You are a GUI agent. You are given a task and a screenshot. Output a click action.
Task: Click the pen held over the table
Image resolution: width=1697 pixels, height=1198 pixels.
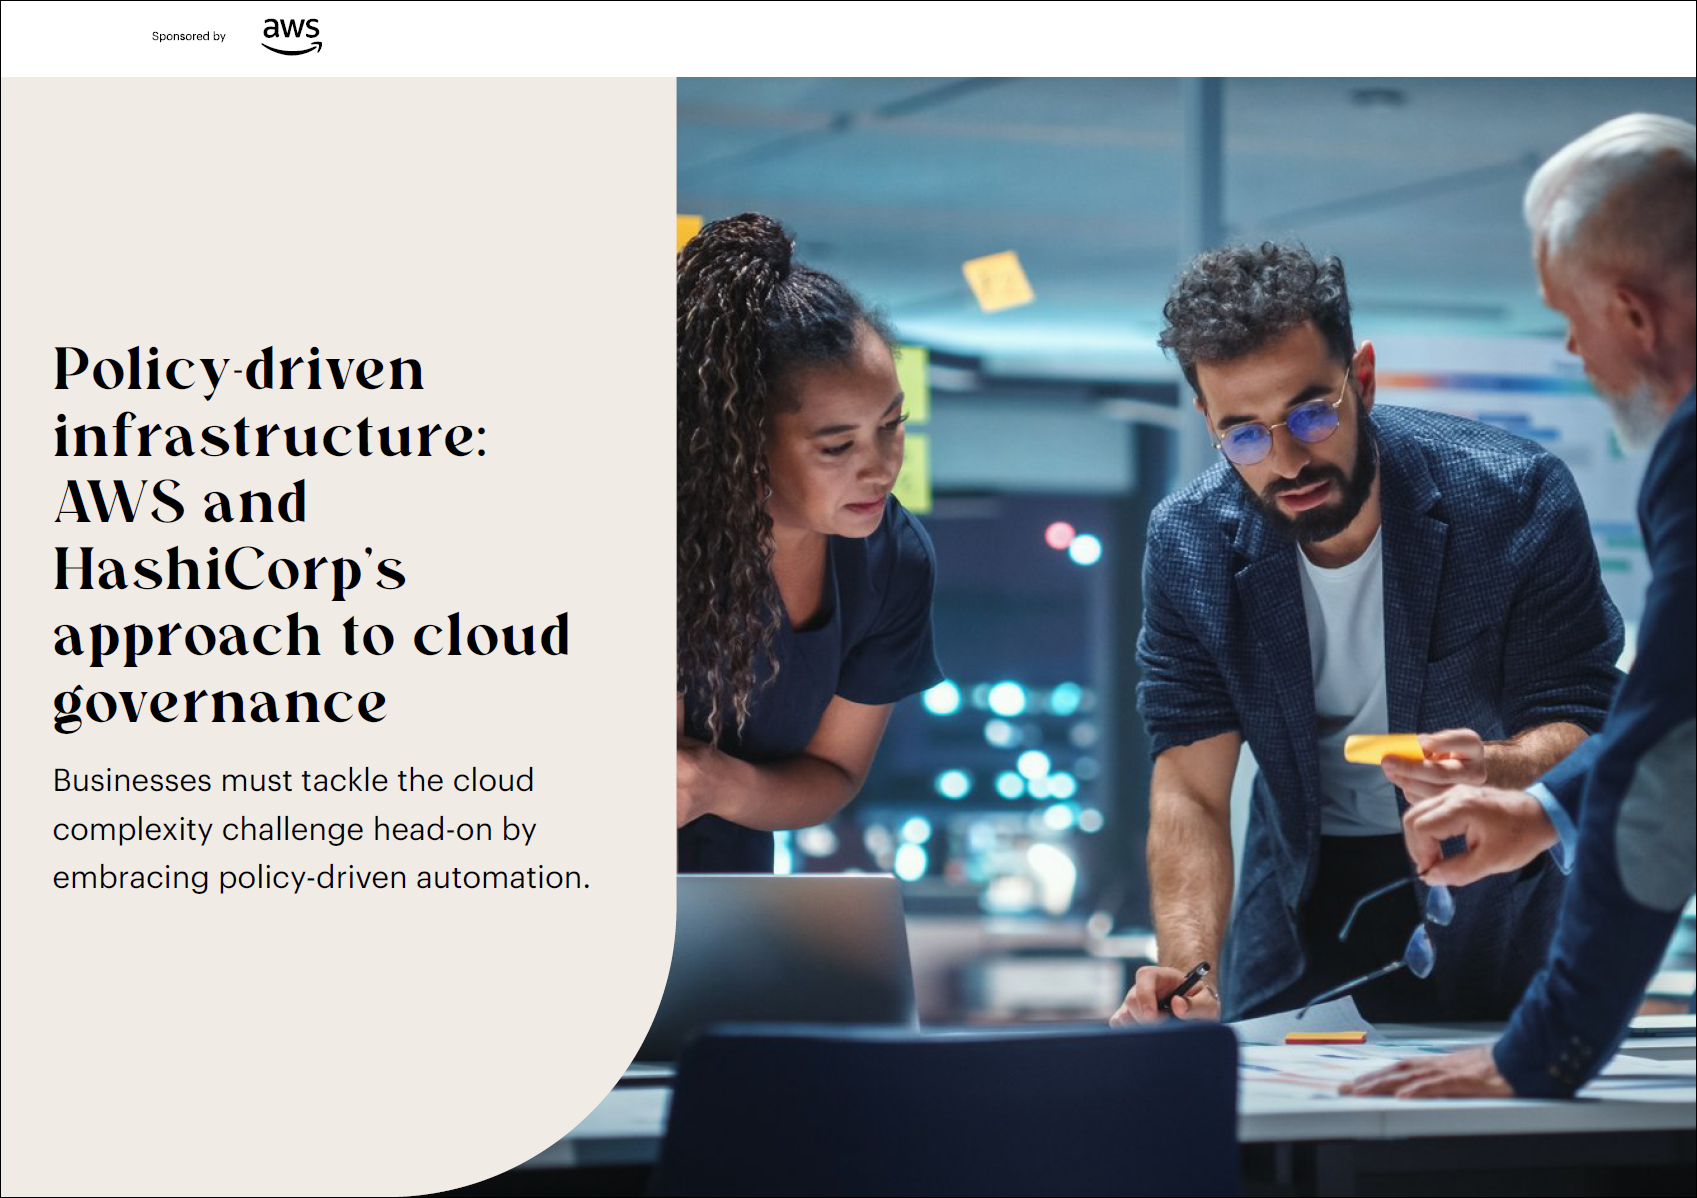click(1185, 985)
